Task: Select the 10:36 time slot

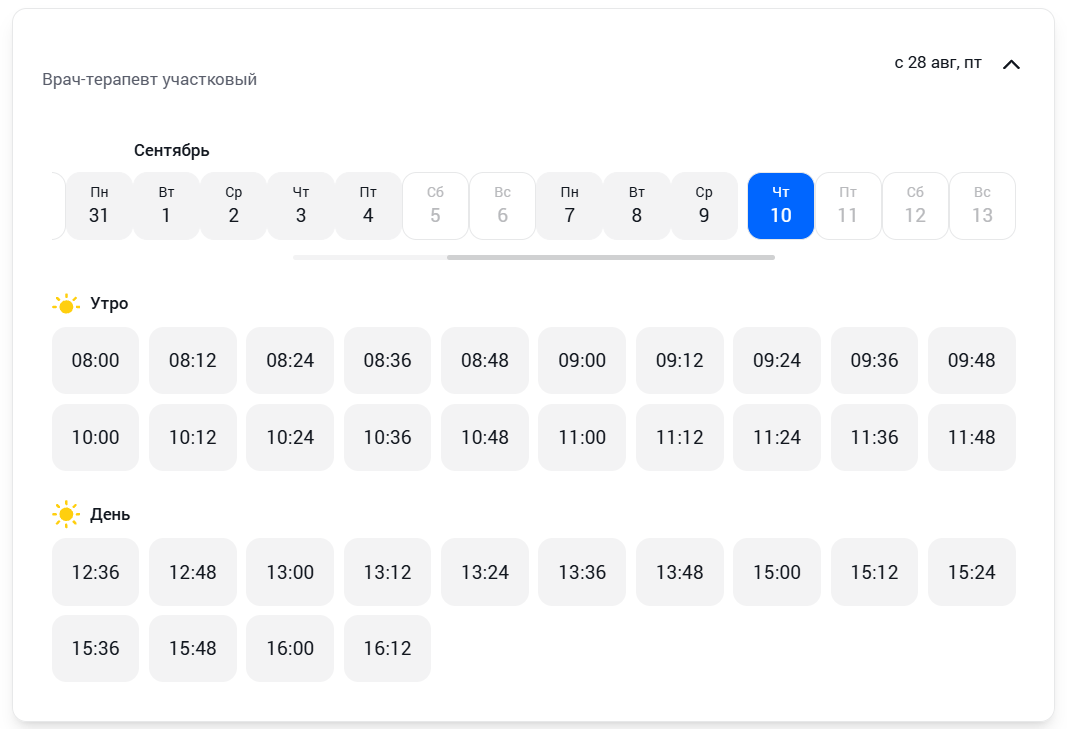Action: 387,437
